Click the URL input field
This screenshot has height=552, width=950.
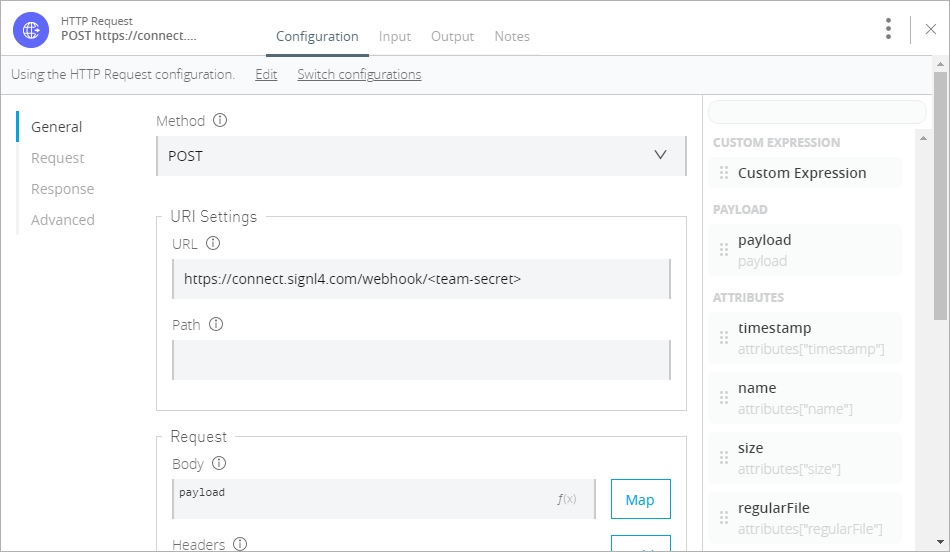click(421, 279)
